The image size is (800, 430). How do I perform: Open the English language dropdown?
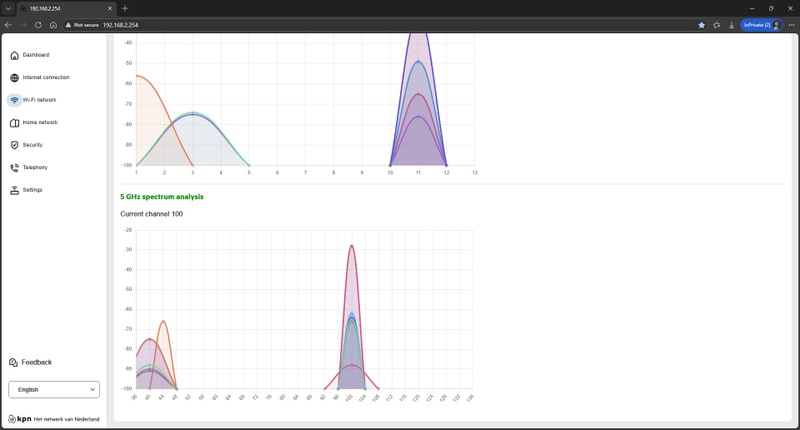point(54,389)
